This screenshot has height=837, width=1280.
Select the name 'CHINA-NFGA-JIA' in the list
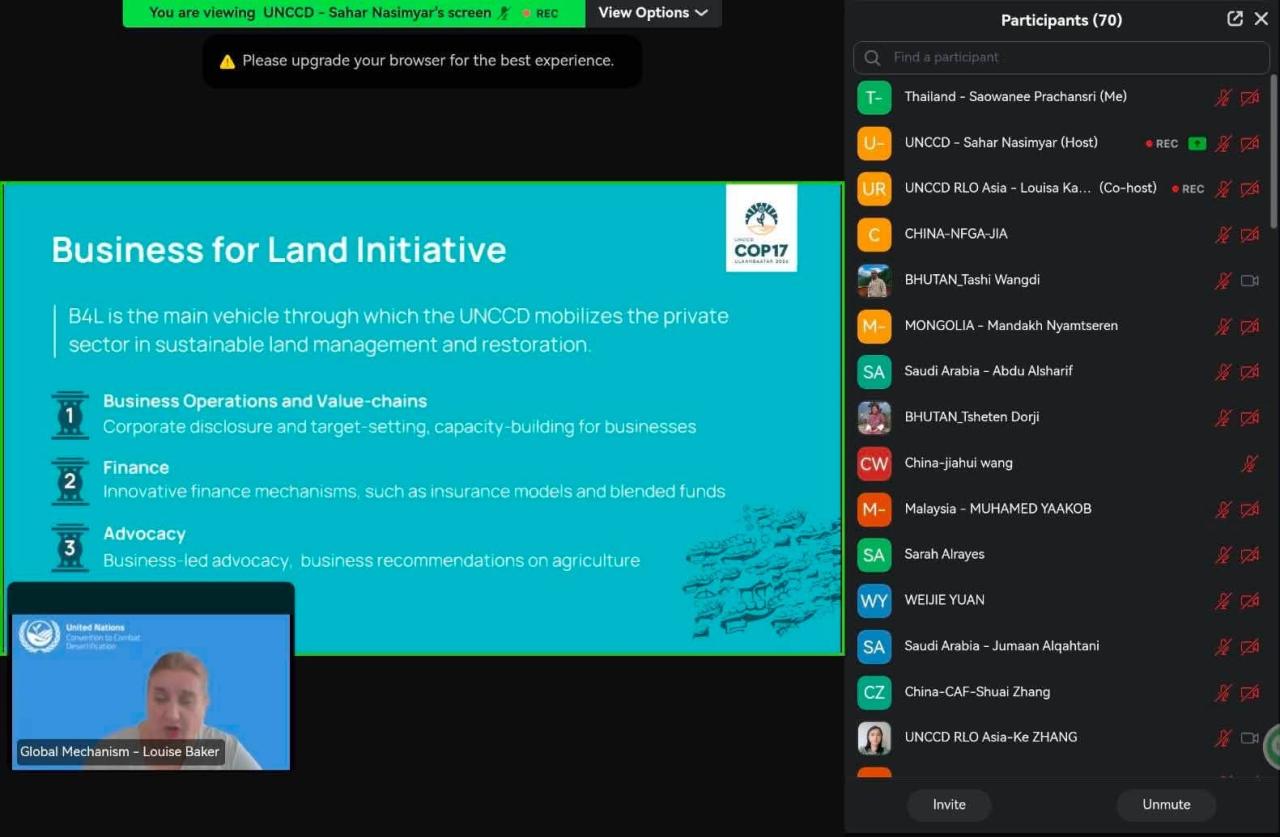(956, 234)
